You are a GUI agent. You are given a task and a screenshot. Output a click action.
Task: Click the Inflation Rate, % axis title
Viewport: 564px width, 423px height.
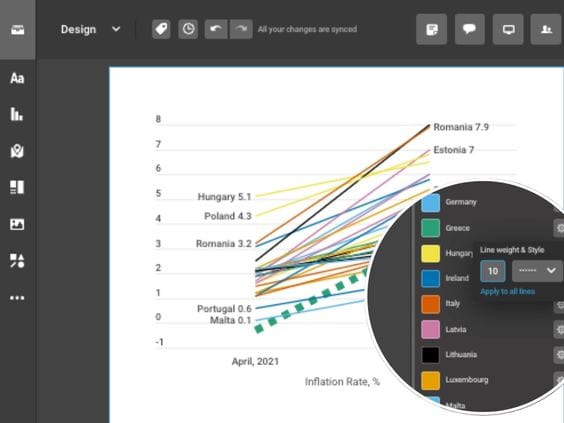(342, 382)
